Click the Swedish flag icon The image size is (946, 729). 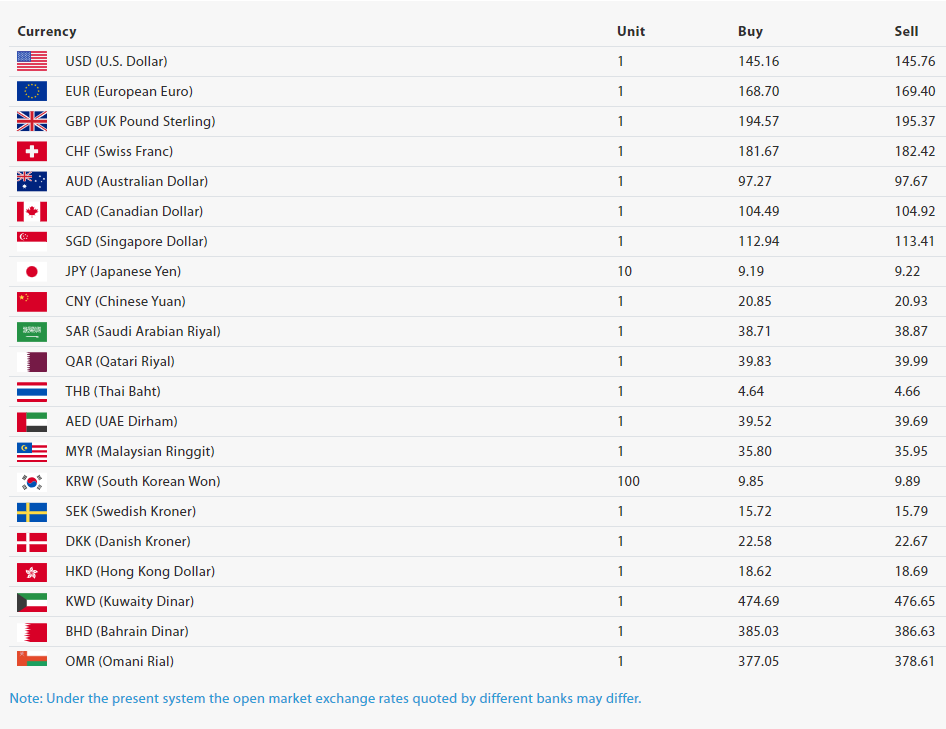click(32, 511)
